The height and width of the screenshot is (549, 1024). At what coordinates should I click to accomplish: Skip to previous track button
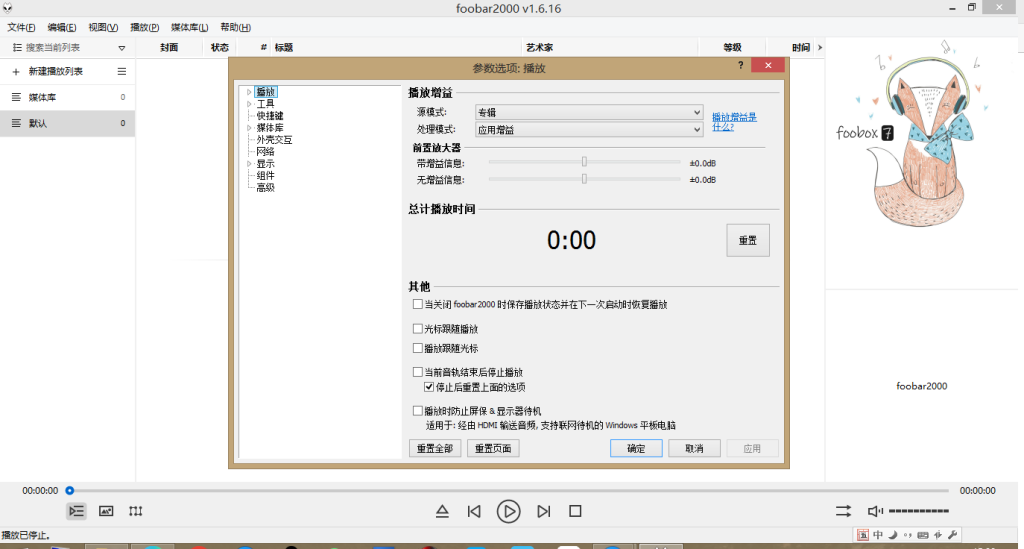coord(474,511)
